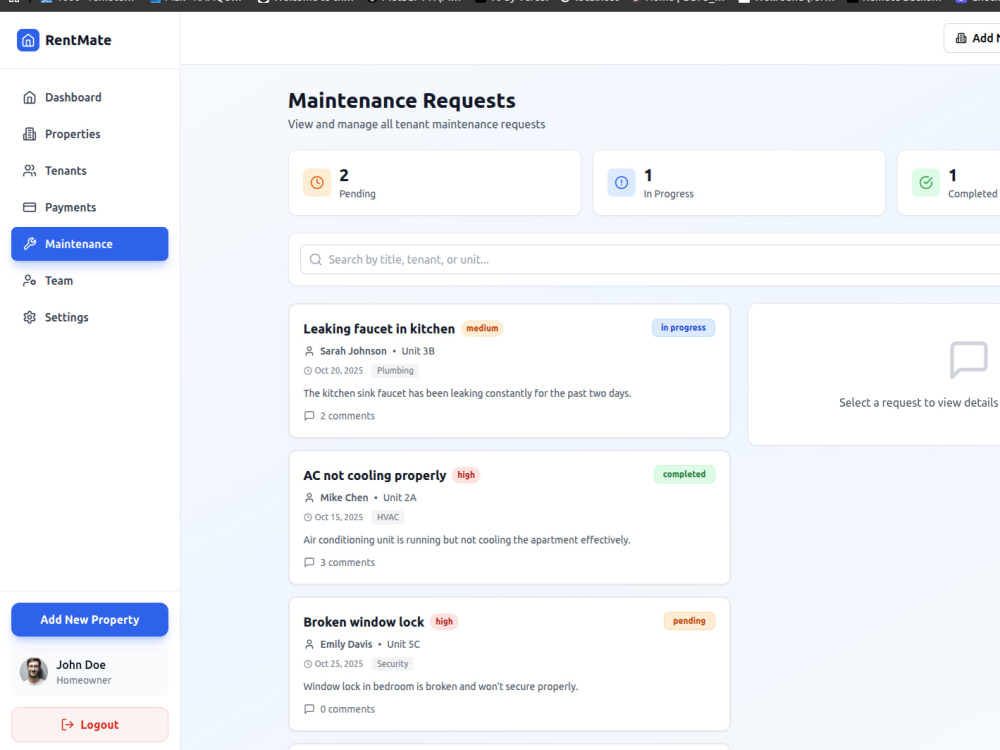Viewport: 1000px width, 750px height.
Task: Click the Team user icon
Action: 29,281
